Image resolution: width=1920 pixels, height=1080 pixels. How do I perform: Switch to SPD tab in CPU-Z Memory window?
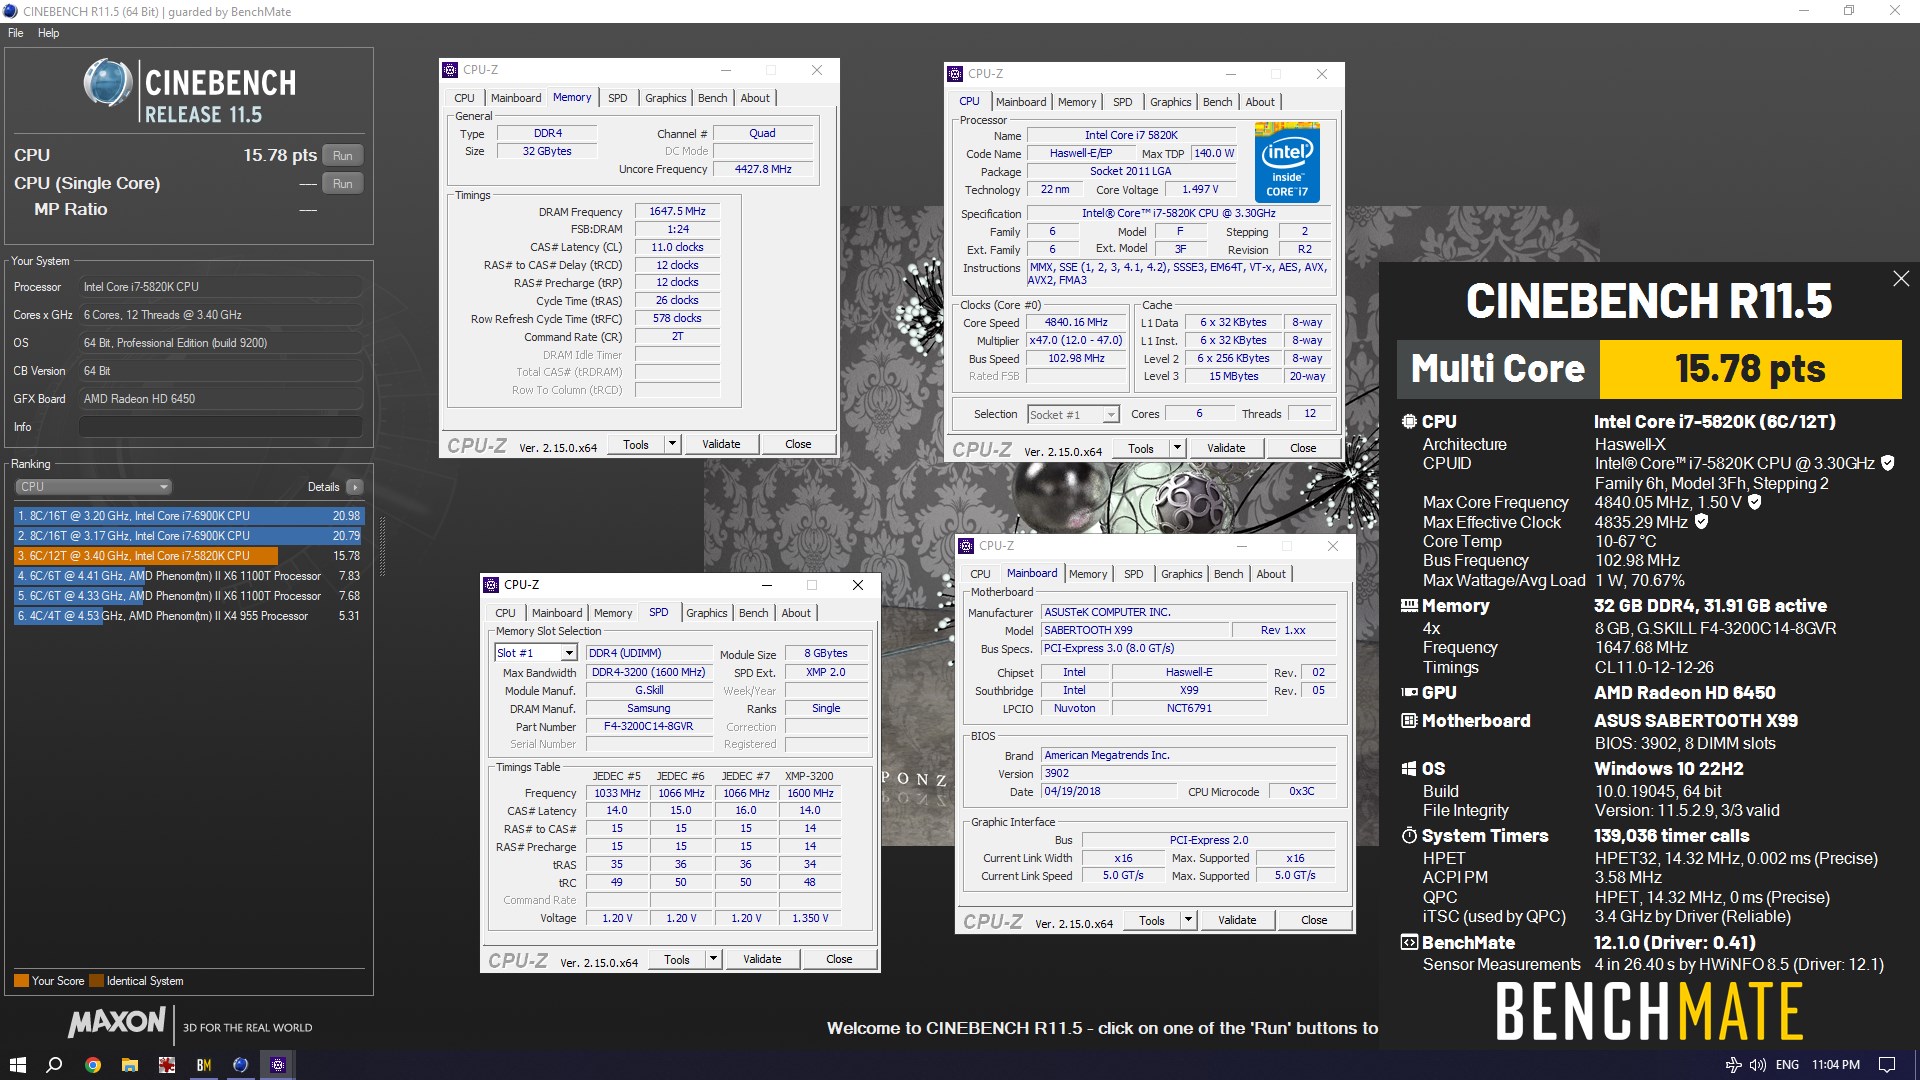[x=618, y=98]
